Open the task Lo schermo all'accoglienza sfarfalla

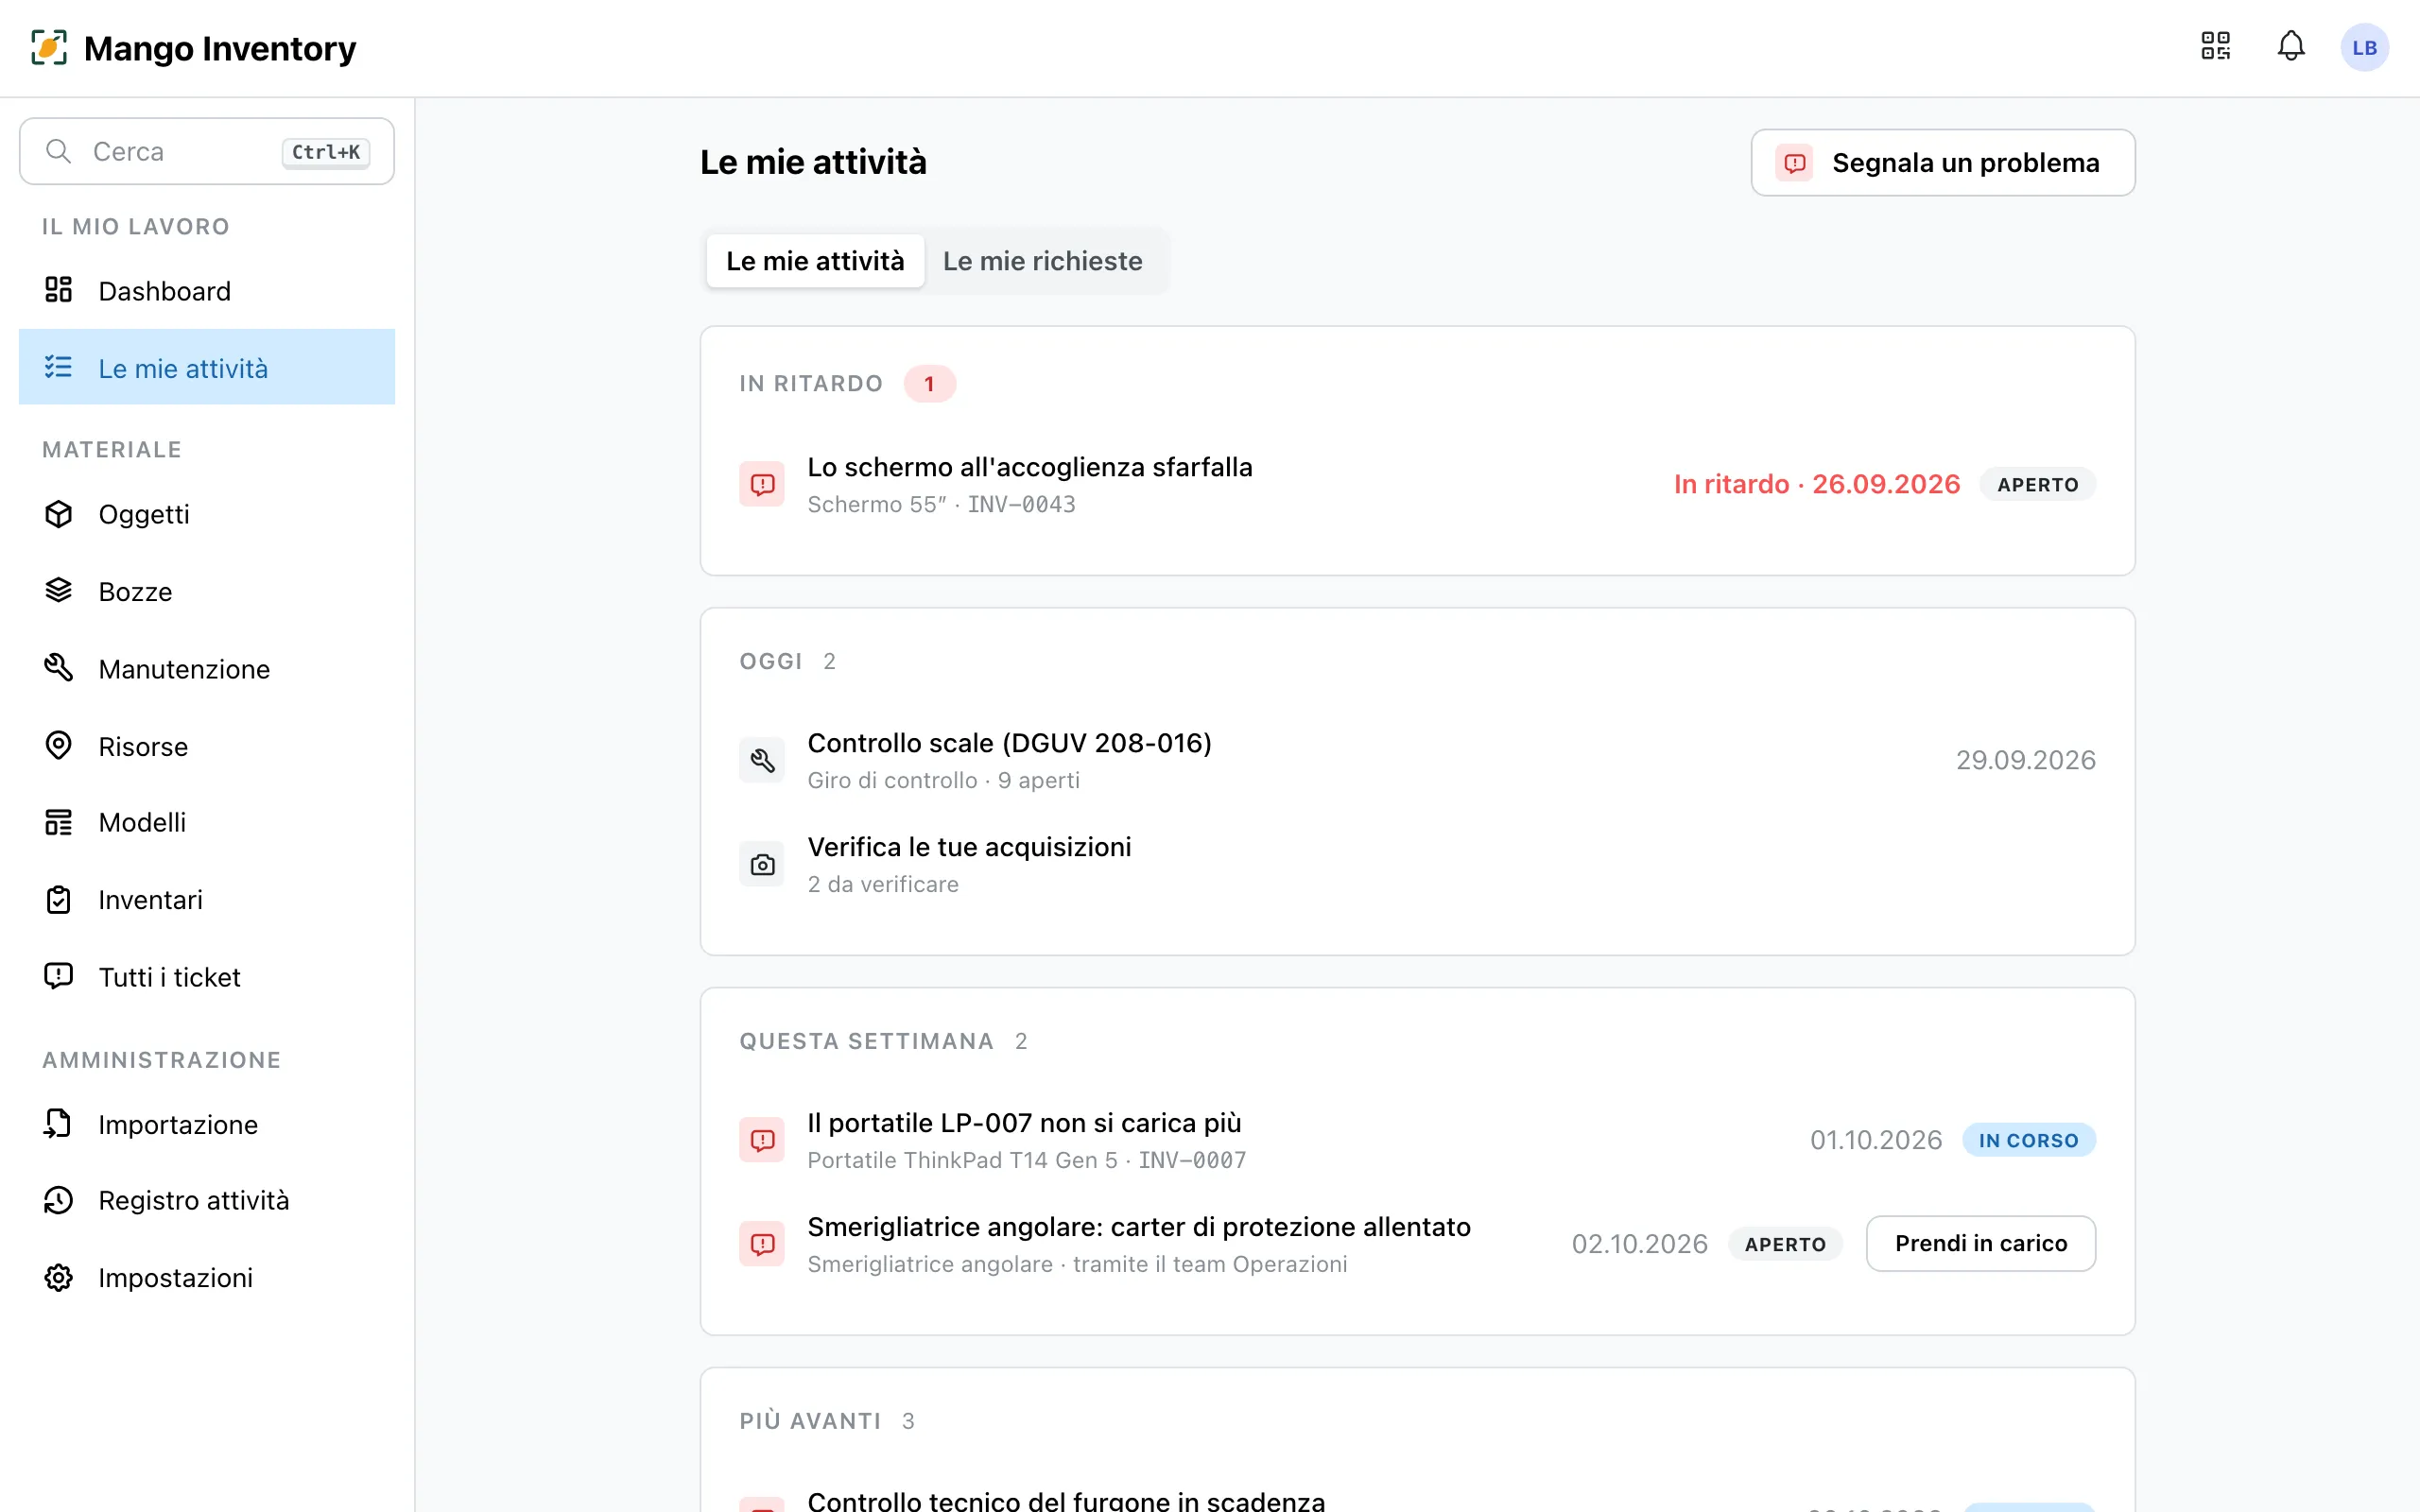(1417, 484)
